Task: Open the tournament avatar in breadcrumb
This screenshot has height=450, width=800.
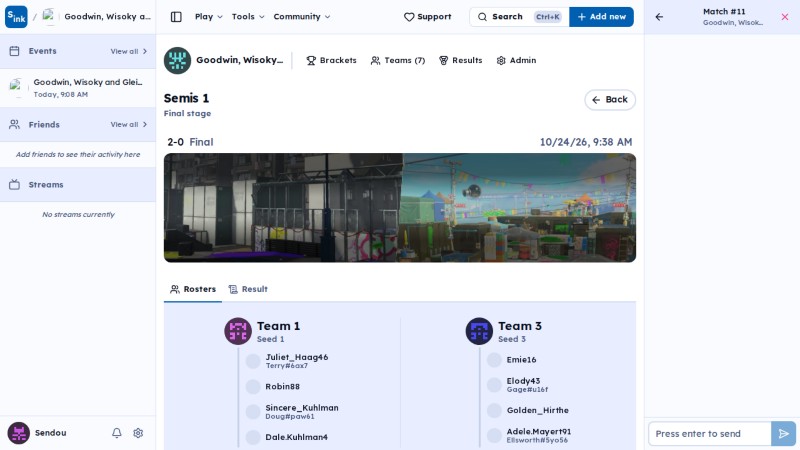Action: pyautogui.click(x=49, y=17)
